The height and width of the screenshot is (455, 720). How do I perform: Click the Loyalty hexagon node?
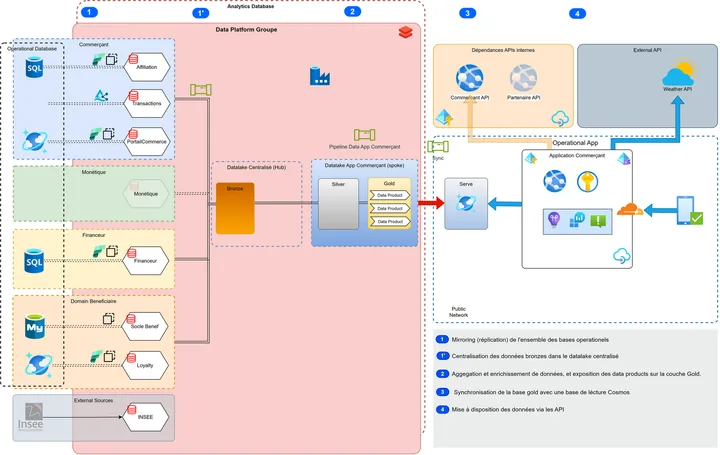[145, 365]
